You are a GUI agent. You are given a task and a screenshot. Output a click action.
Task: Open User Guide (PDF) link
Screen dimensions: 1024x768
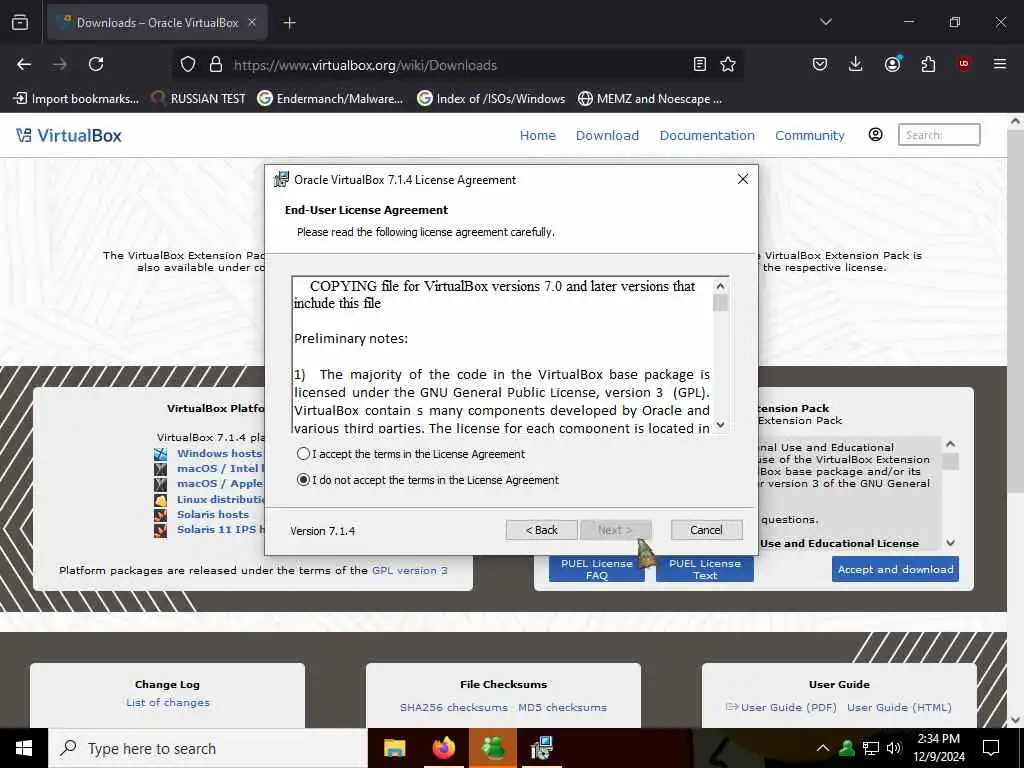(788, 707)
